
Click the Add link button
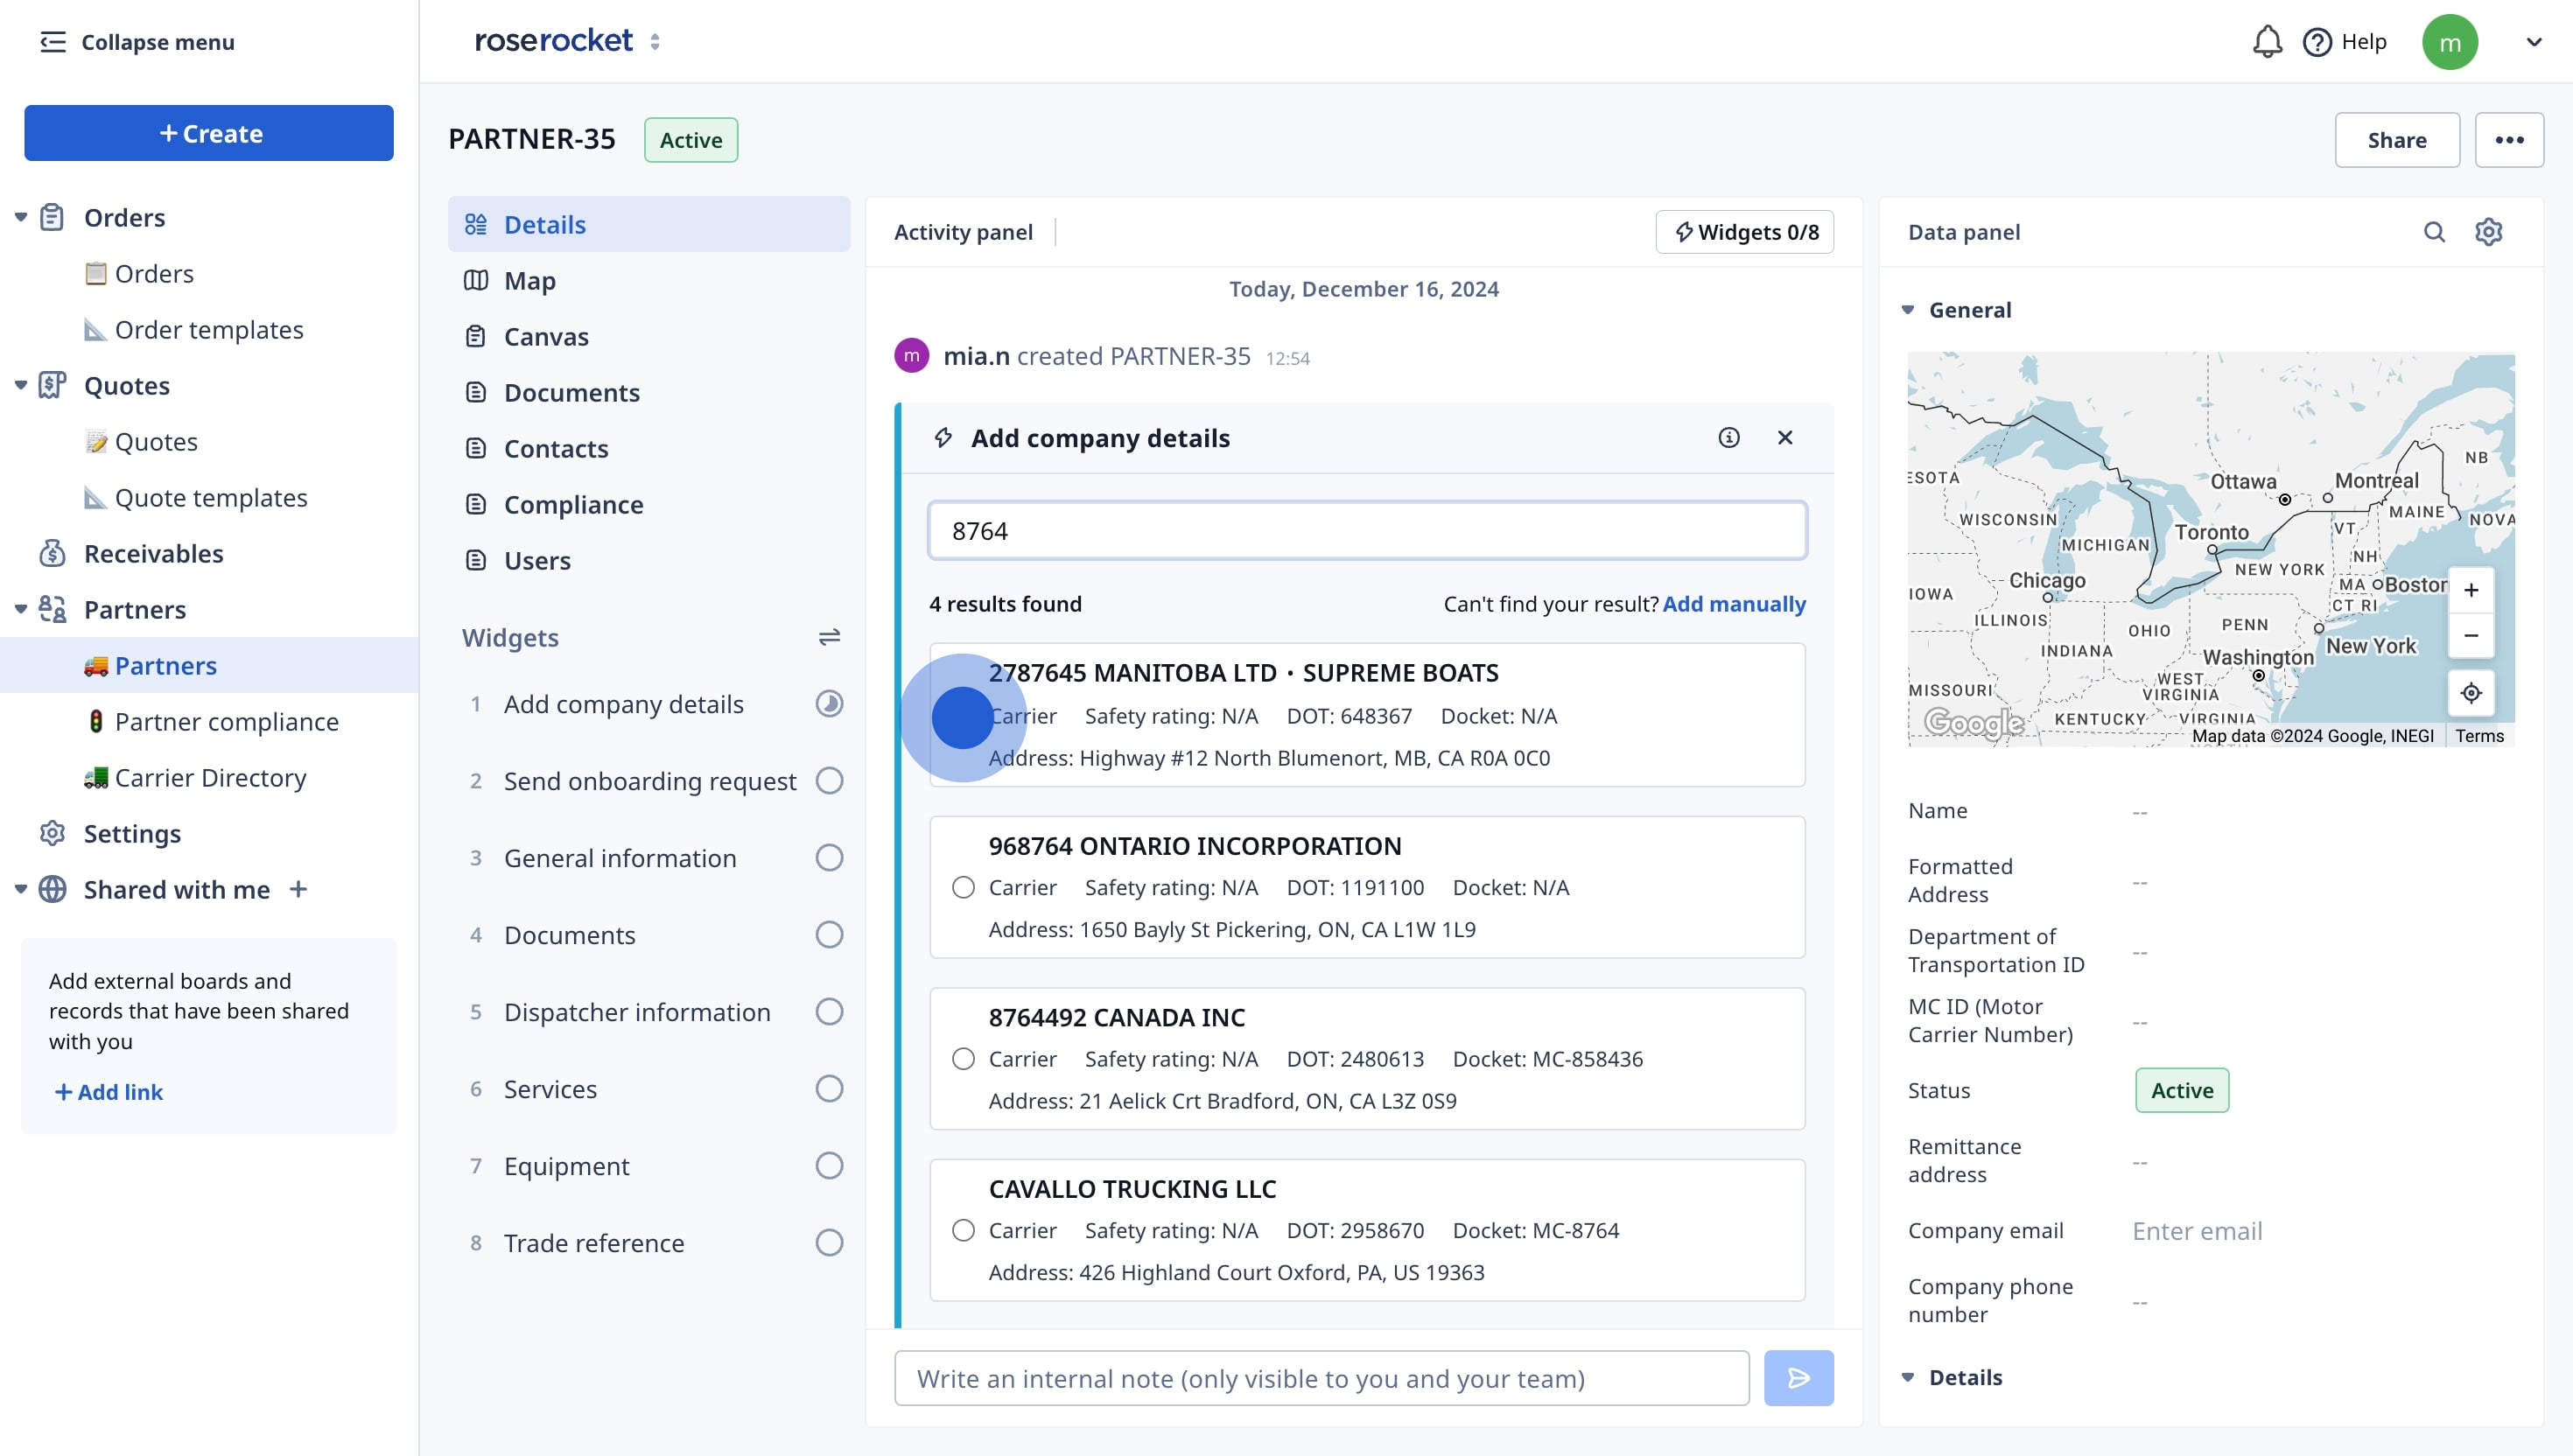108,1092
